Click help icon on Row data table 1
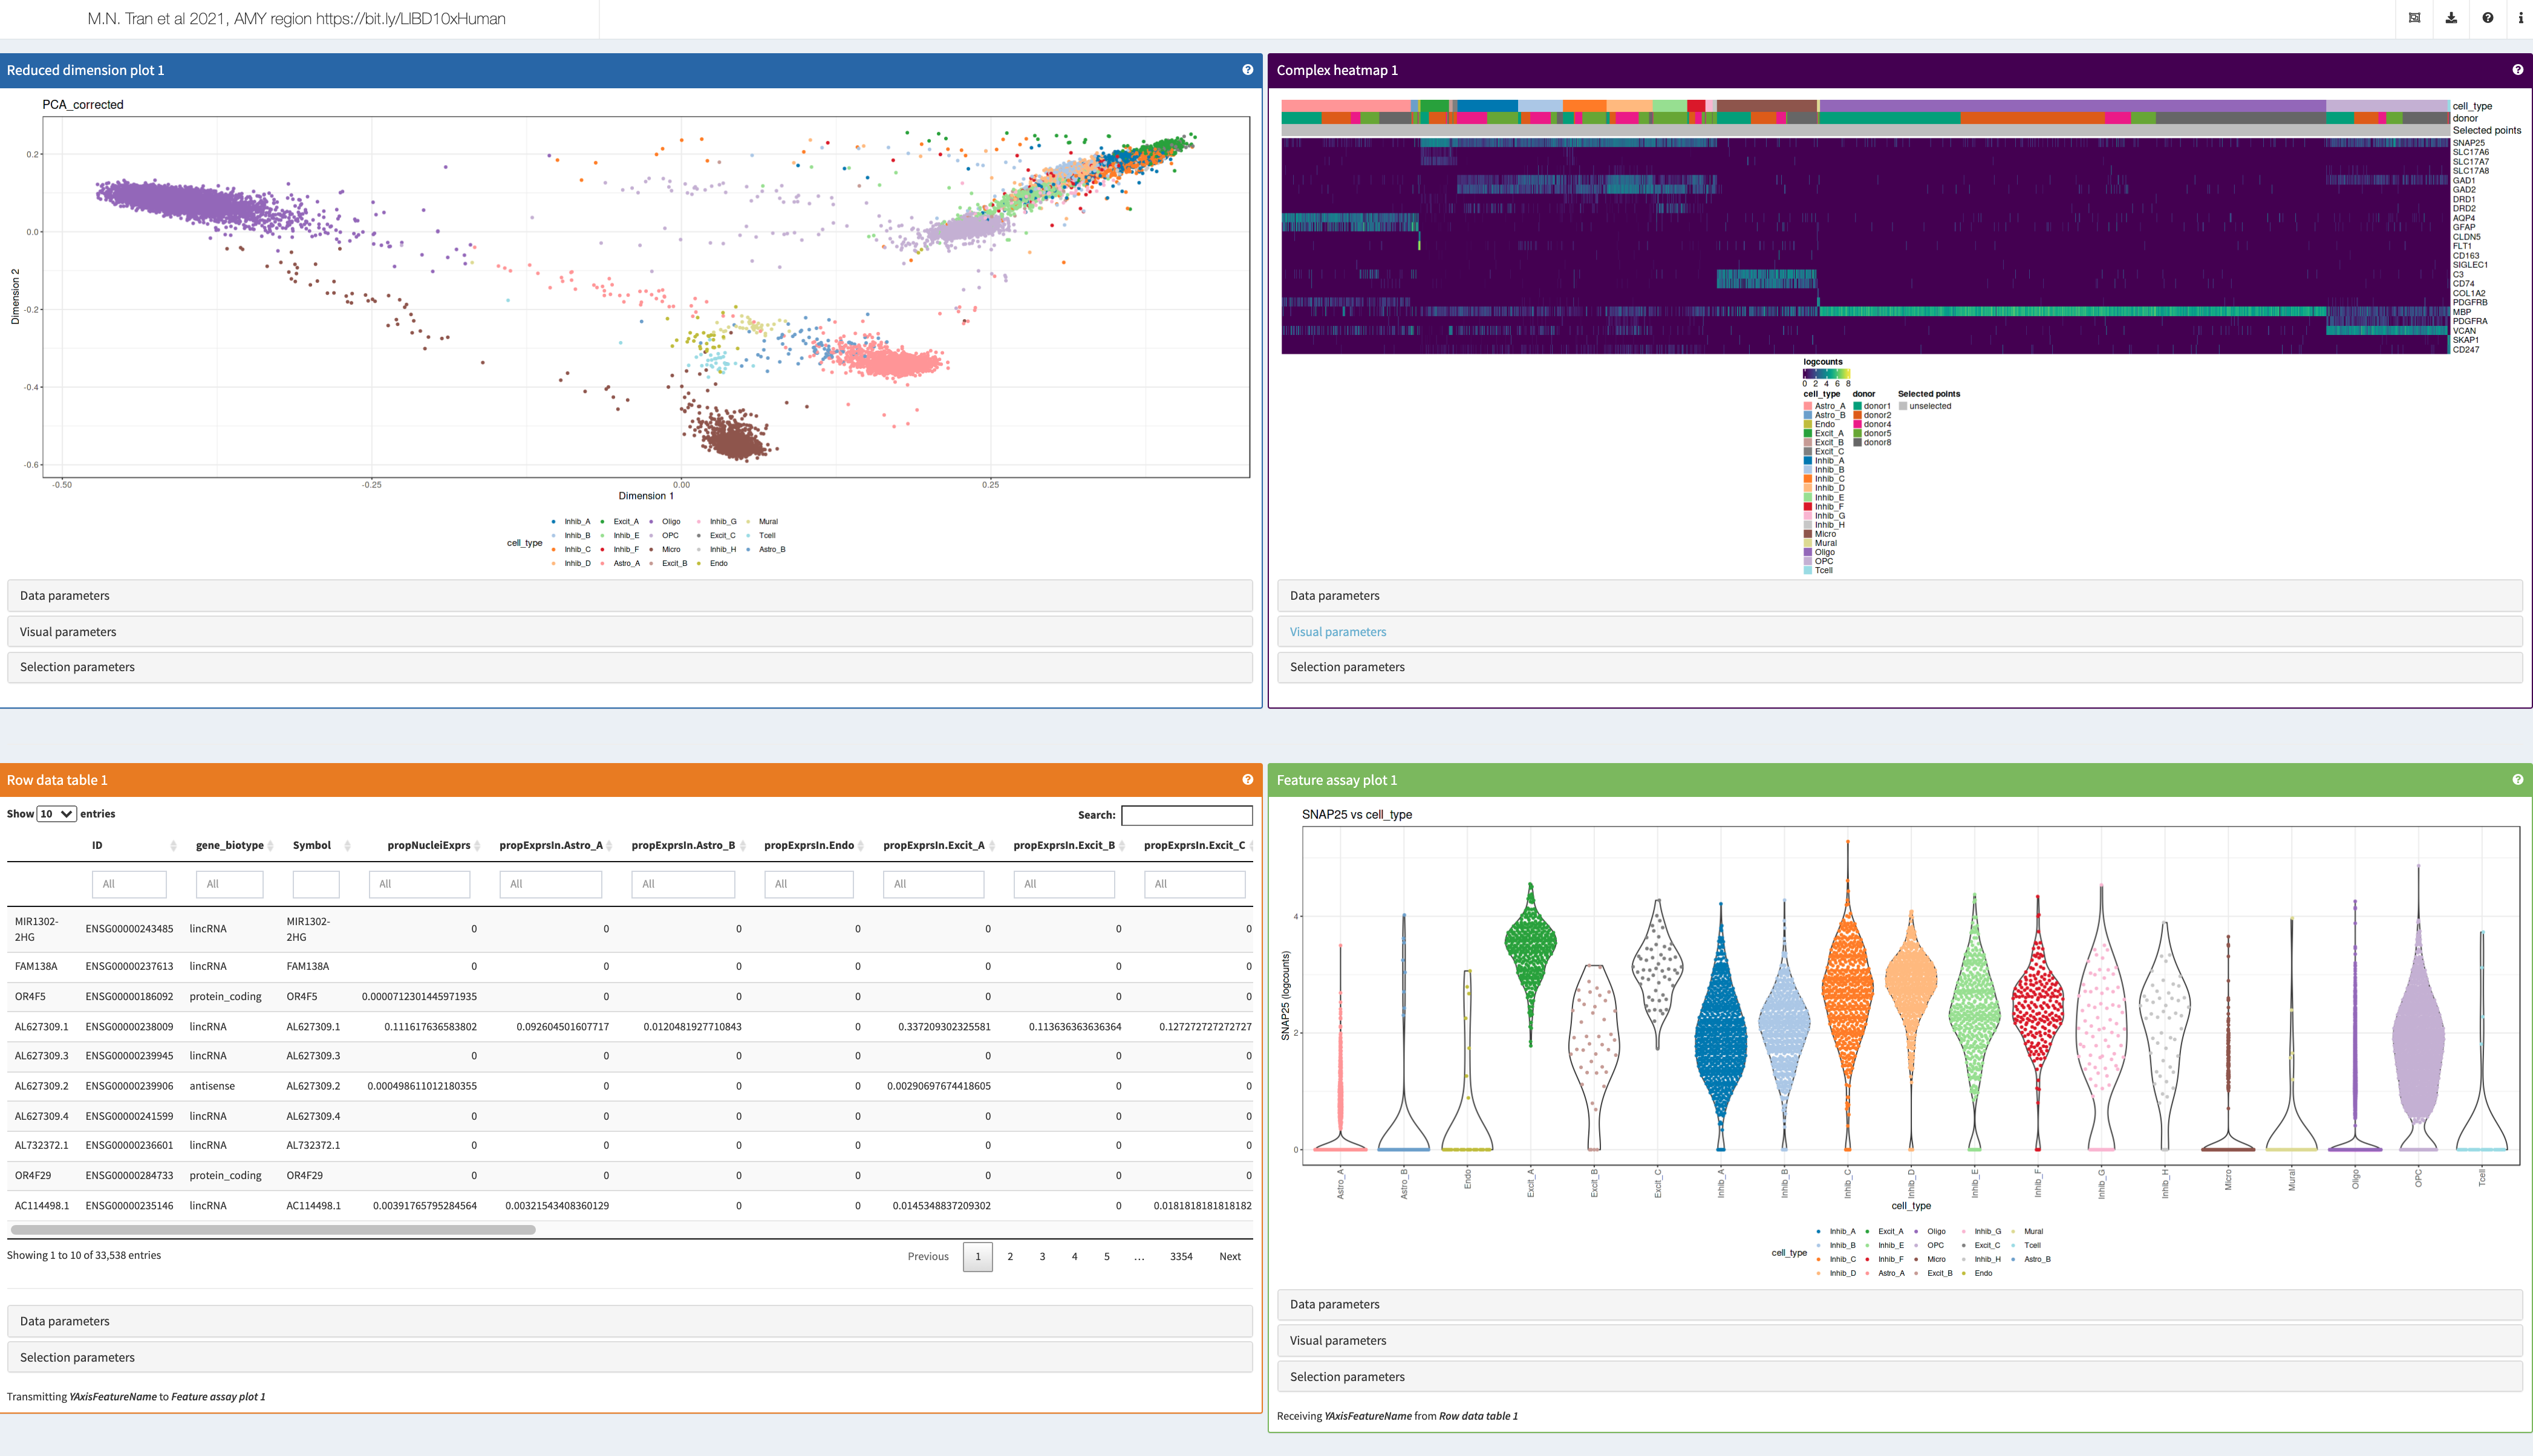The height and width of the screenshot is (1456, 2533). coord(1247,780)
